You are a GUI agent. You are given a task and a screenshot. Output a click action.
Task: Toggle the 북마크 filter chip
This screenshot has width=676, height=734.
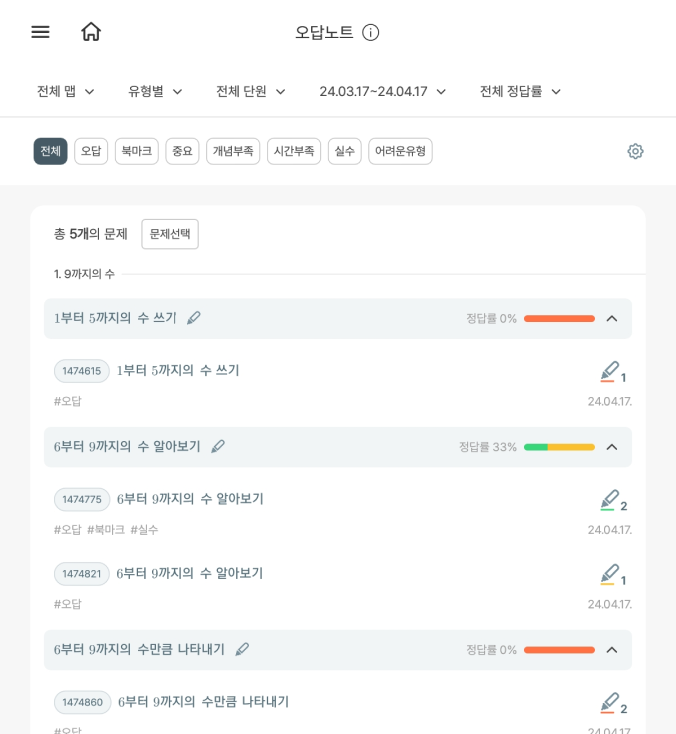pyautogui.click(x=137, y=151)
